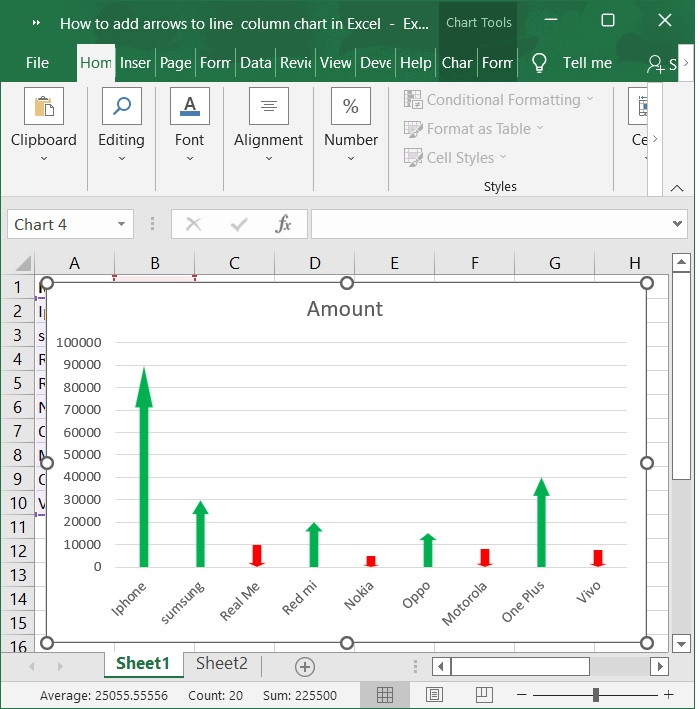700x709 pixels.
Task: Expand the Editing group dropdown
Action: tap(122, 158)
